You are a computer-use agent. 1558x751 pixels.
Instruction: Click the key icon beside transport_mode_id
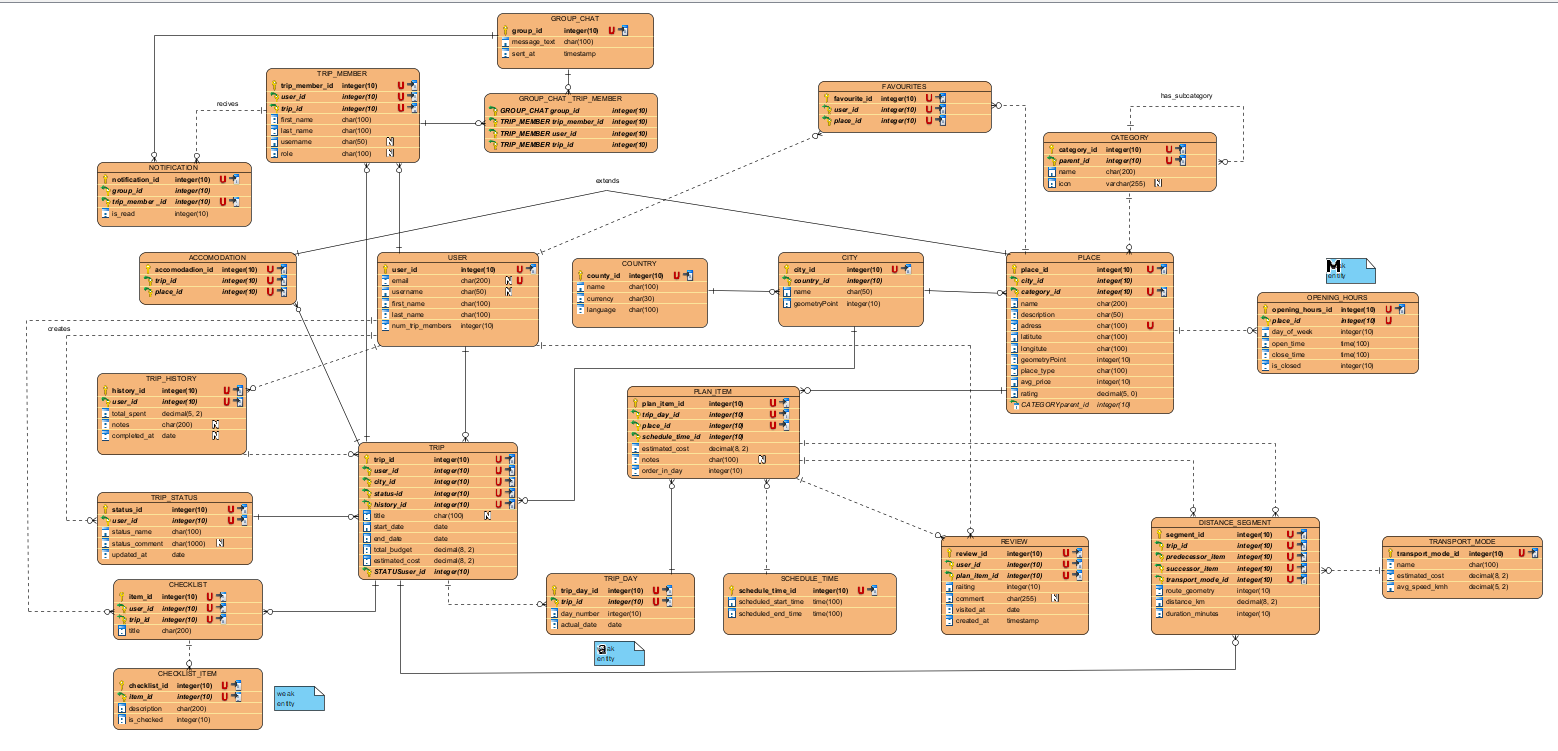click(x=1389, y=553)
